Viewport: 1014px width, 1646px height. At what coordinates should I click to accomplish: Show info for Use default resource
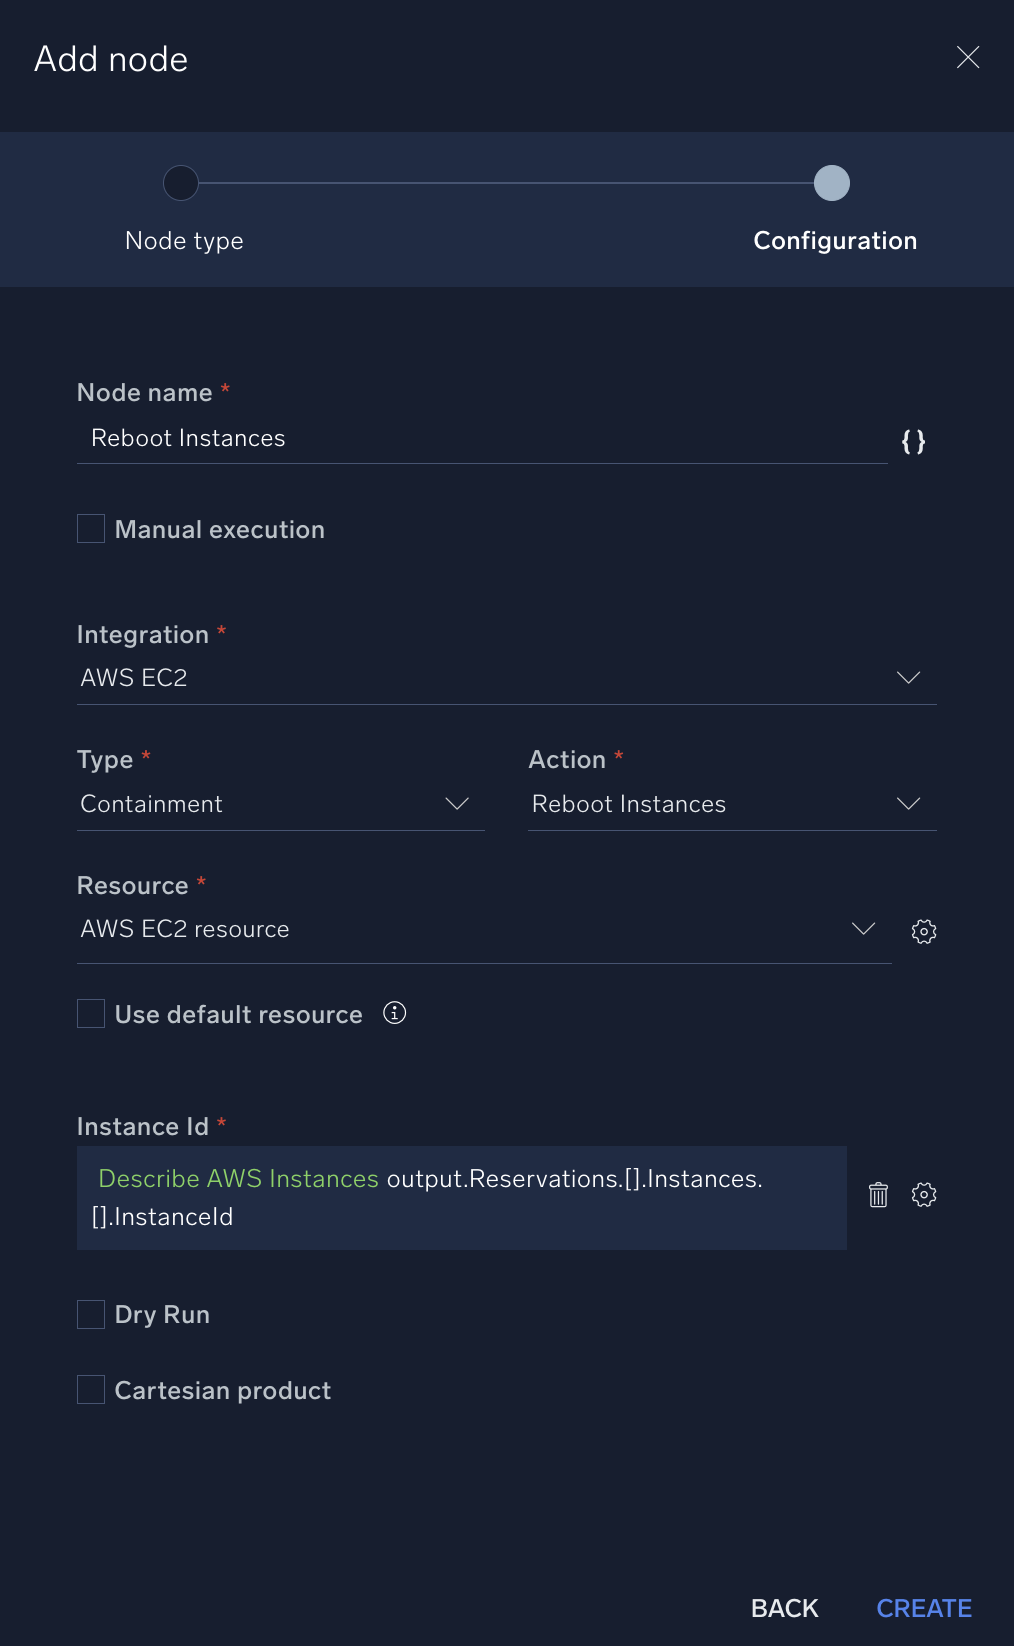point(395,1013)
